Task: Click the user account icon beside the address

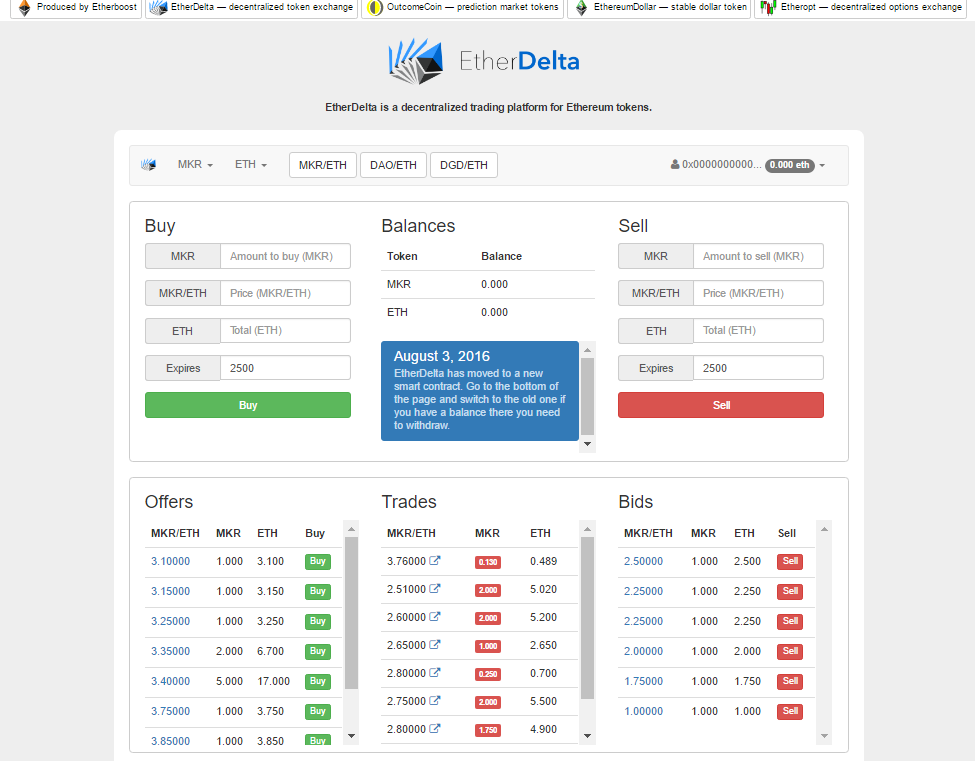Action: pyautogui.click(x=675, y=165)
